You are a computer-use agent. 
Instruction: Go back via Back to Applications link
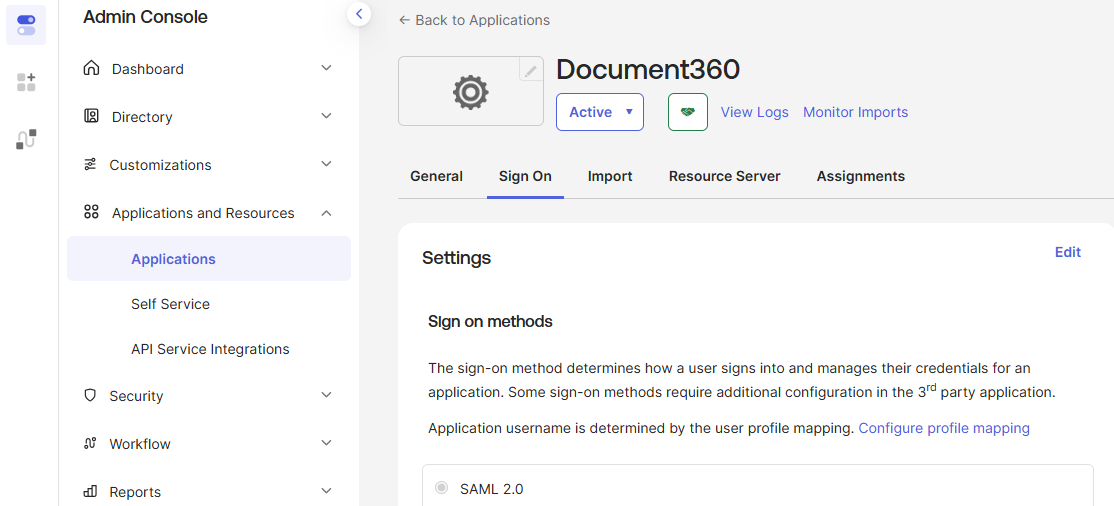pos(475,20)
